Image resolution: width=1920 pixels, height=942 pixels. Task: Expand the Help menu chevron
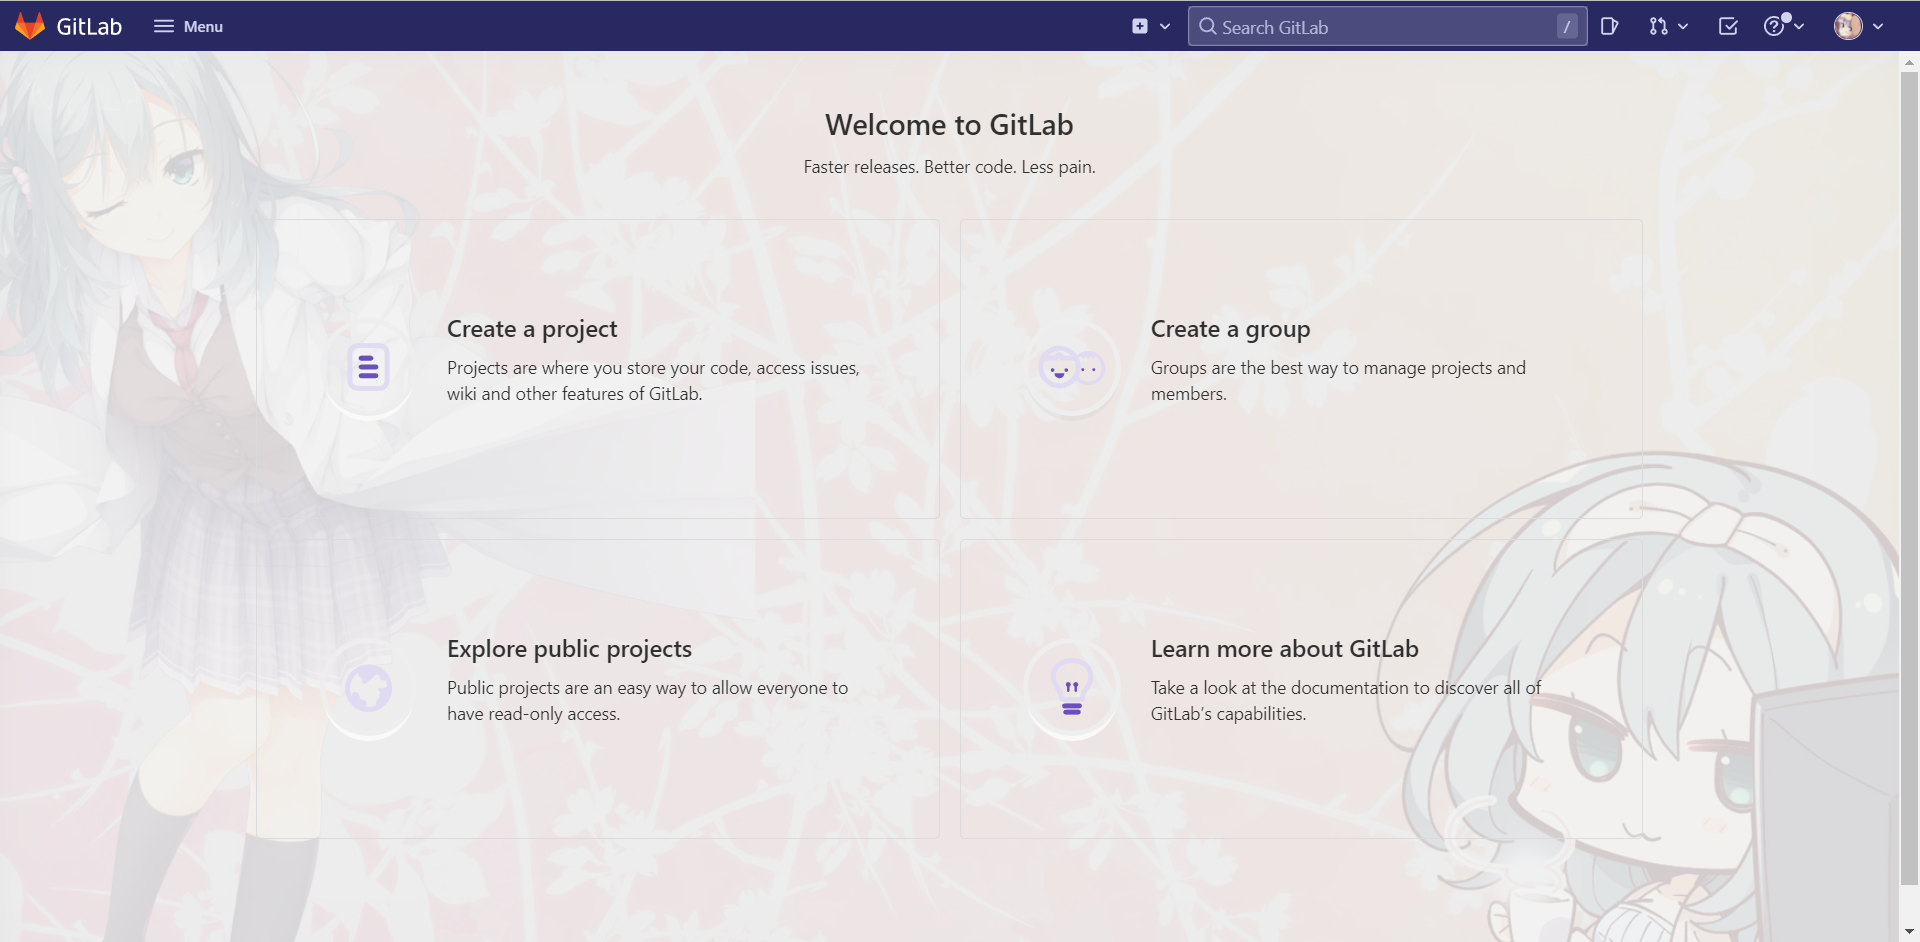1799,27
